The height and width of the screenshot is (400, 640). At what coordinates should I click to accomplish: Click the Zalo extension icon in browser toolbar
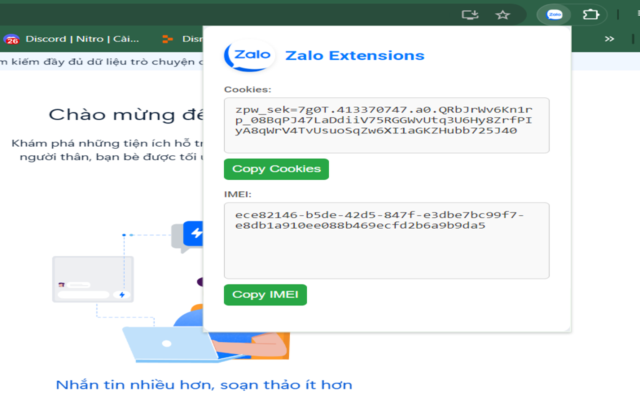pyautogui.click(x=554, y=14)
